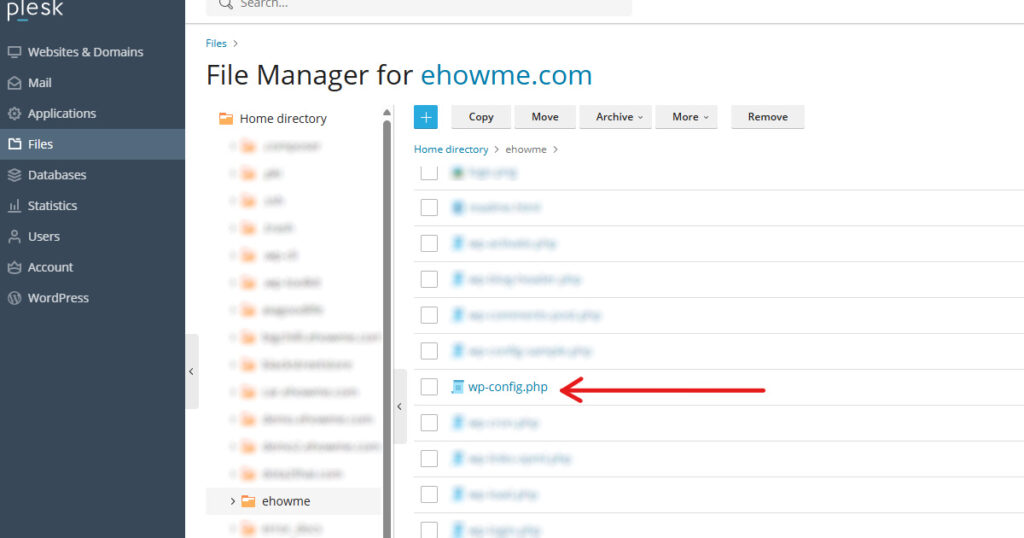Click ehowme in the path breadcrumb
This screenshot has height=538, width=1024.
(526, 150)
